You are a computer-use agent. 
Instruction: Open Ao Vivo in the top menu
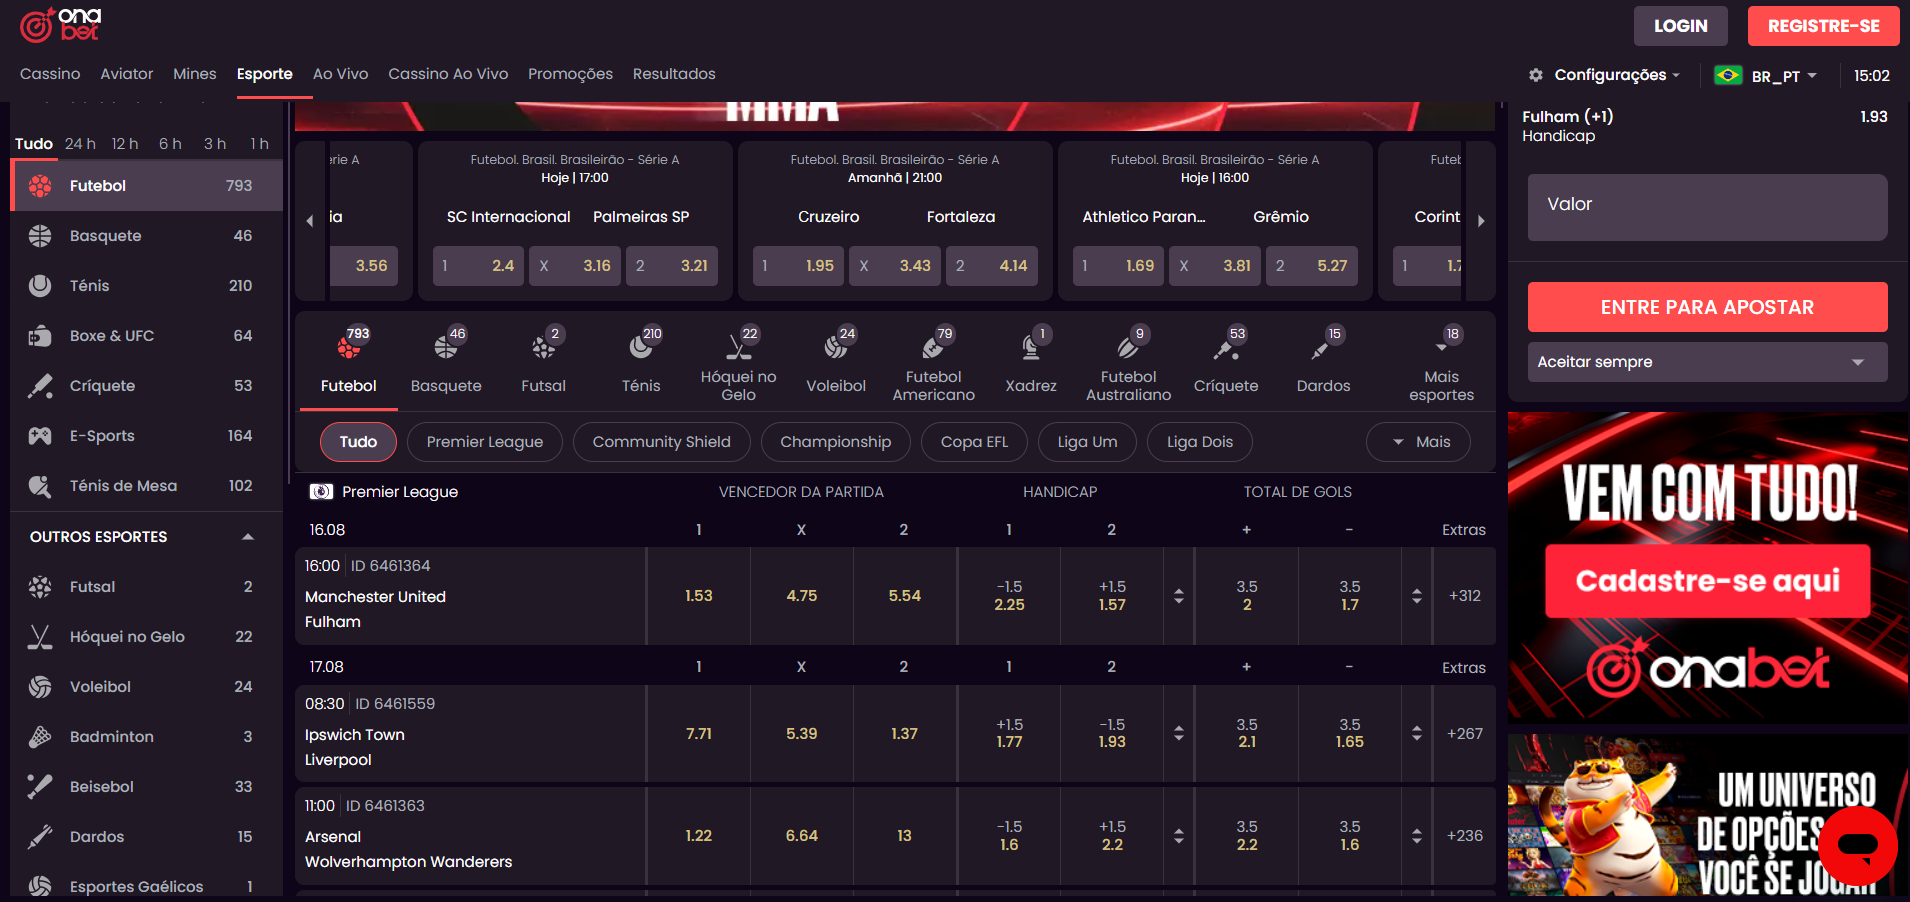click(x=340, y=74)
